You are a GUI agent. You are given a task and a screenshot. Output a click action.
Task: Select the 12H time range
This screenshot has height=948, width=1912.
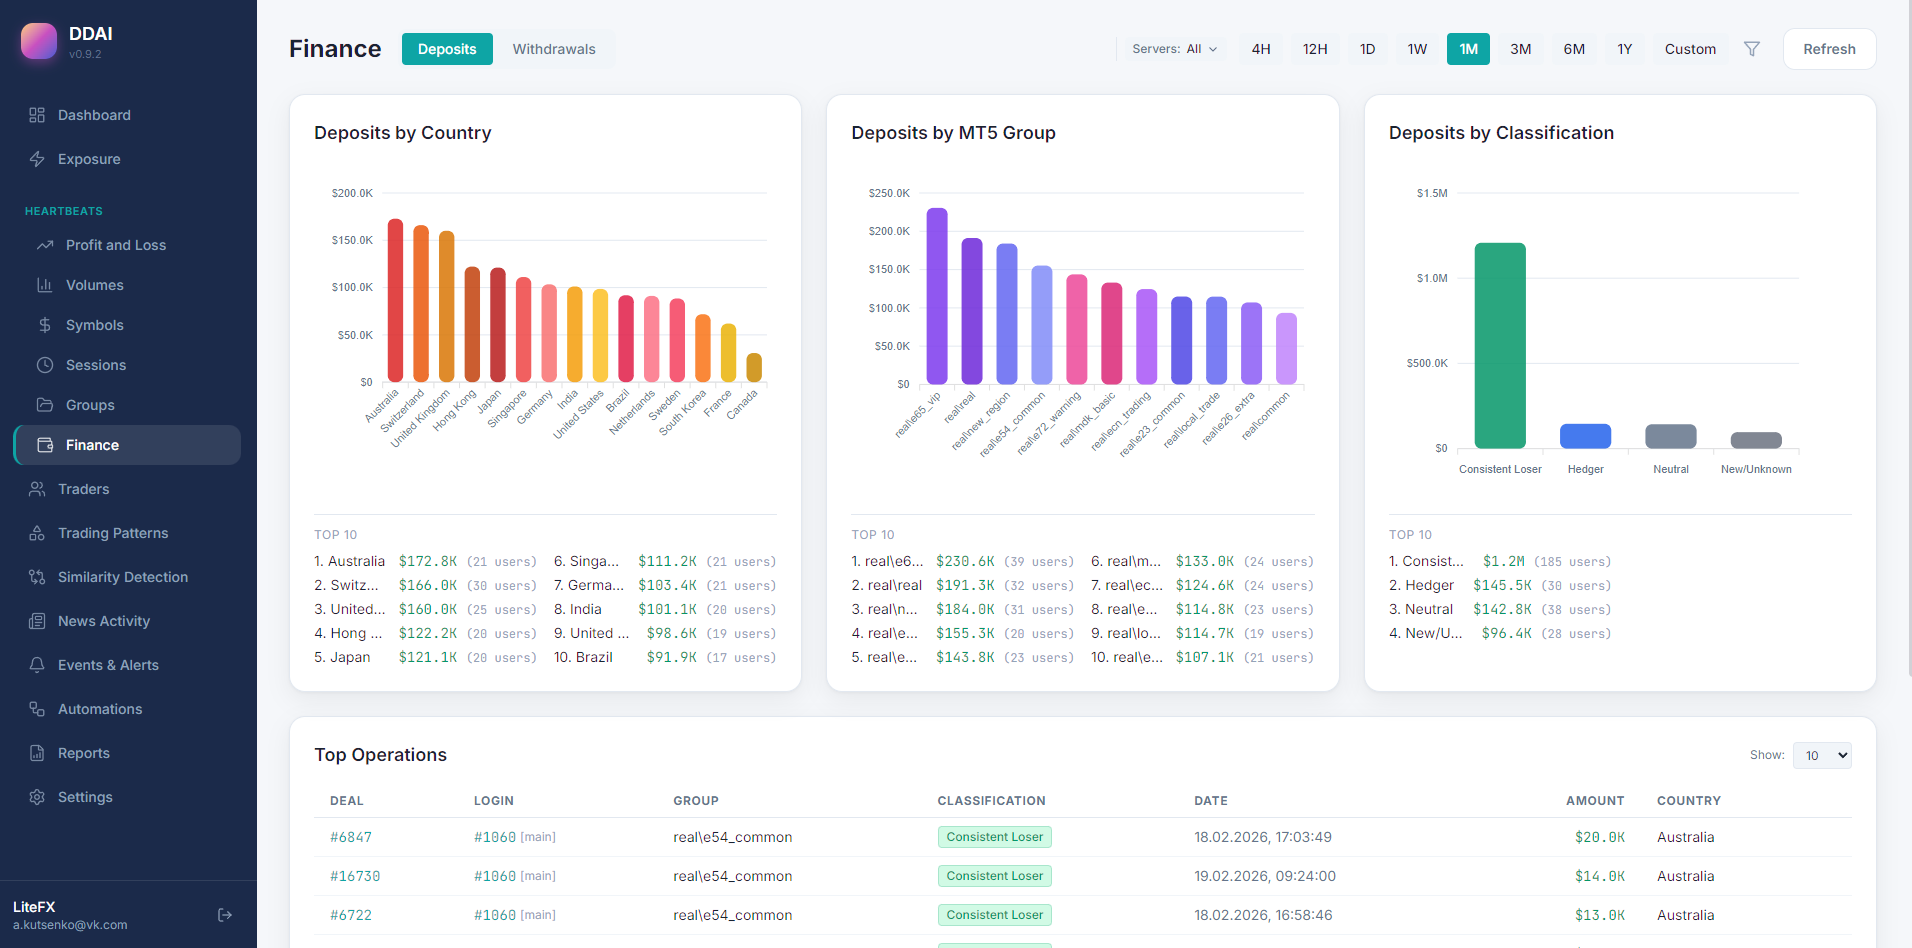pyautogui.click(x=1315, y=49)
